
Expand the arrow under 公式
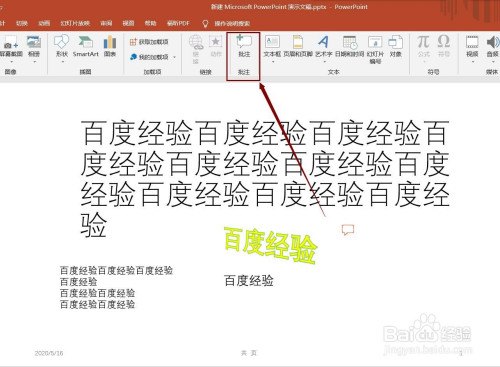coord(424,62)
